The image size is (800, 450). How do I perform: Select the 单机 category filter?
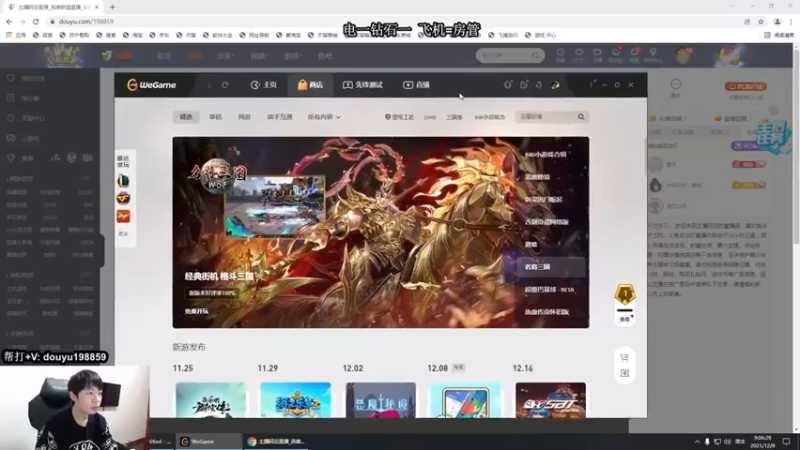click(215, 117)
